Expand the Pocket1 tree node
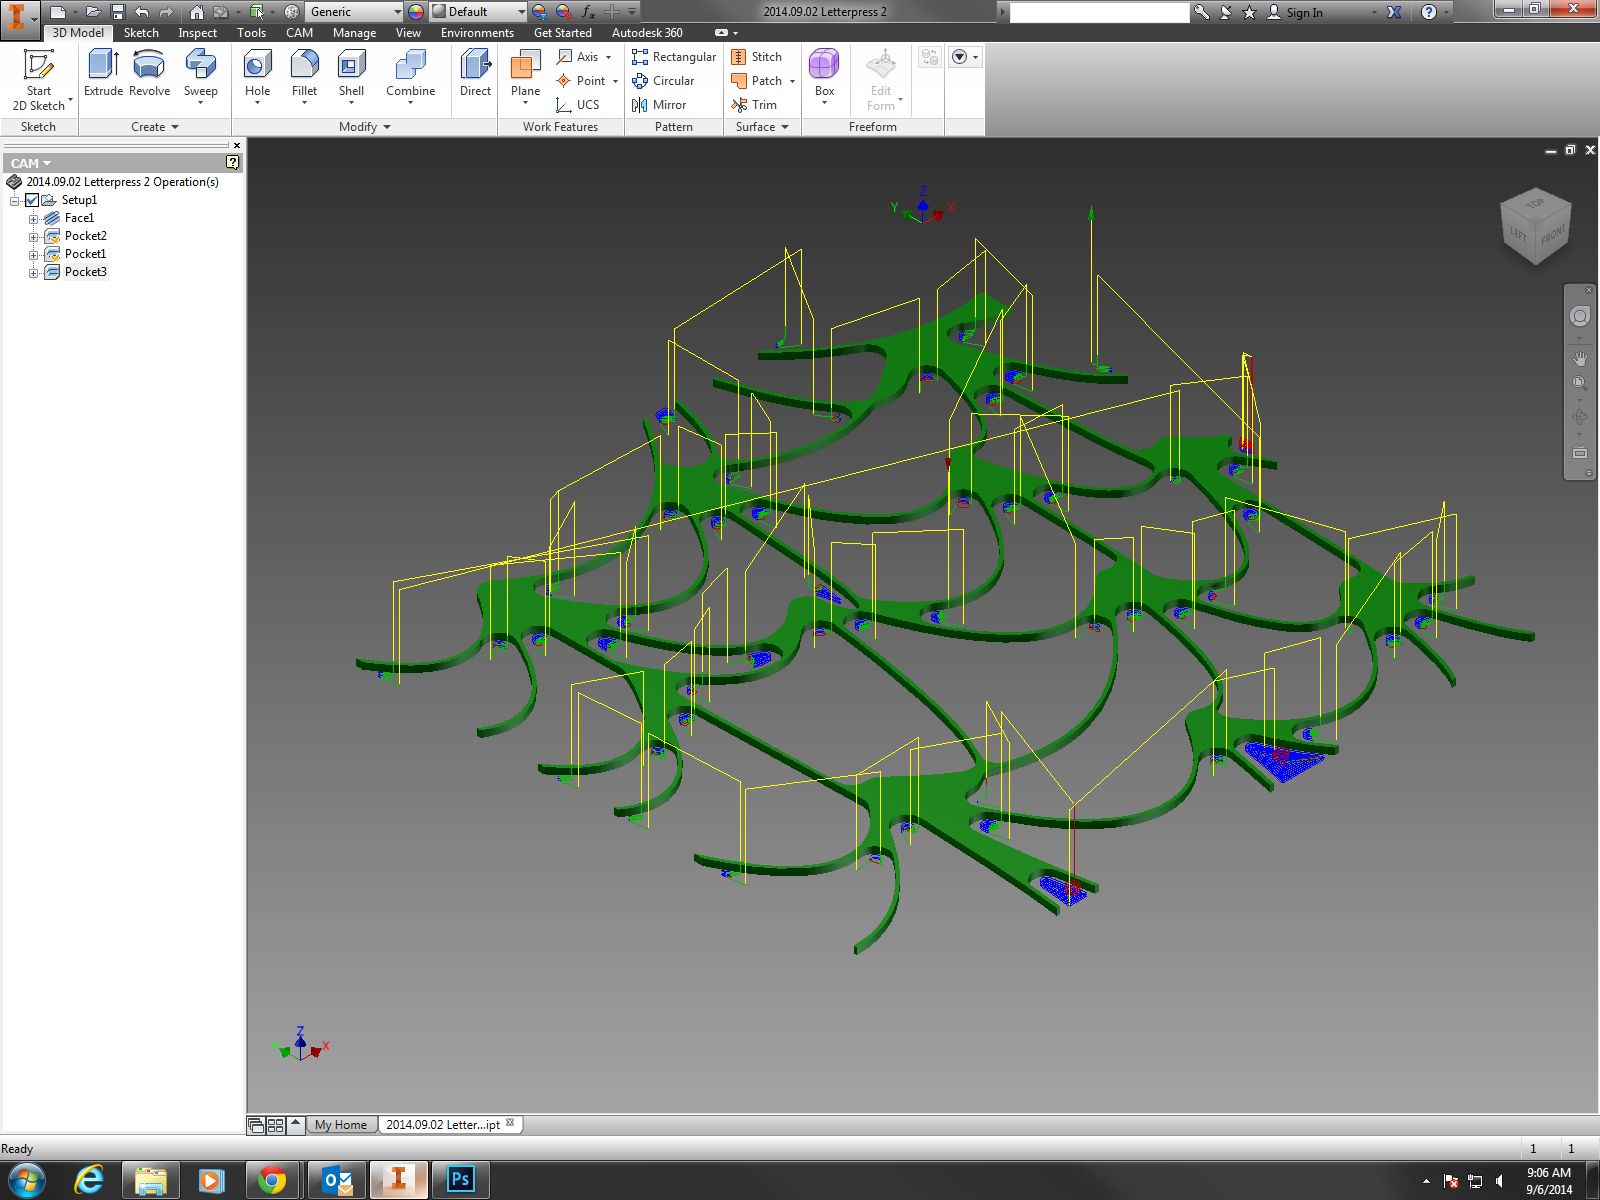 pos(32,253)
